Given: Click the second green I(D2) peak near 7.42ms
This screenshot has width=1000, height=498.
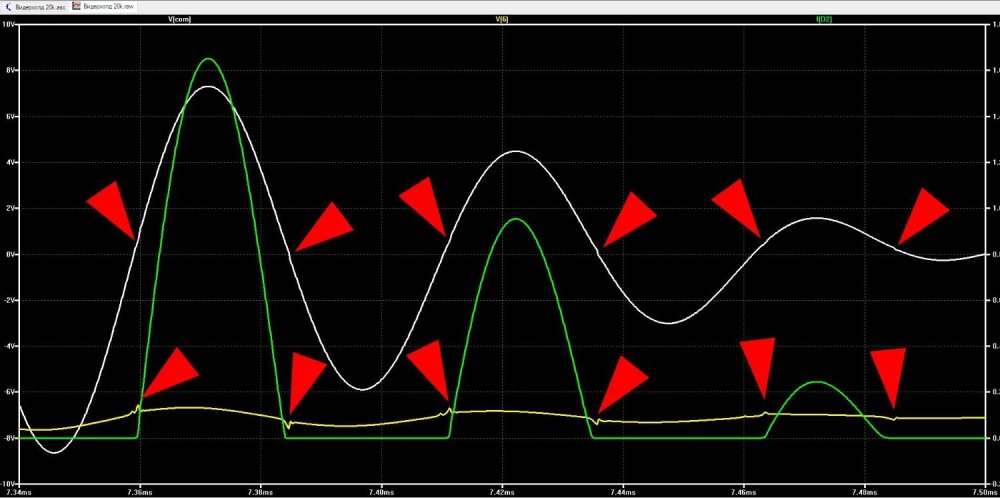Looking at the screenshot, I should (515, 219).
